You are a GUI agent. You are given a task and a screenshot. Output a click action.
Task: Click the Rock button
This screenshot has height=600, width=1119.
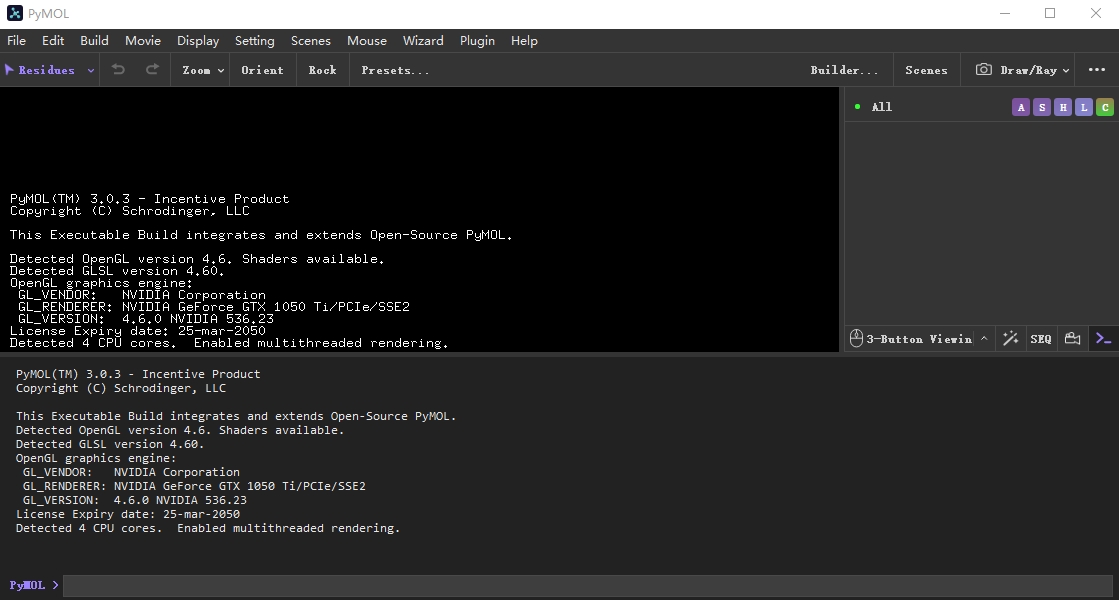[x=323, y=70]
